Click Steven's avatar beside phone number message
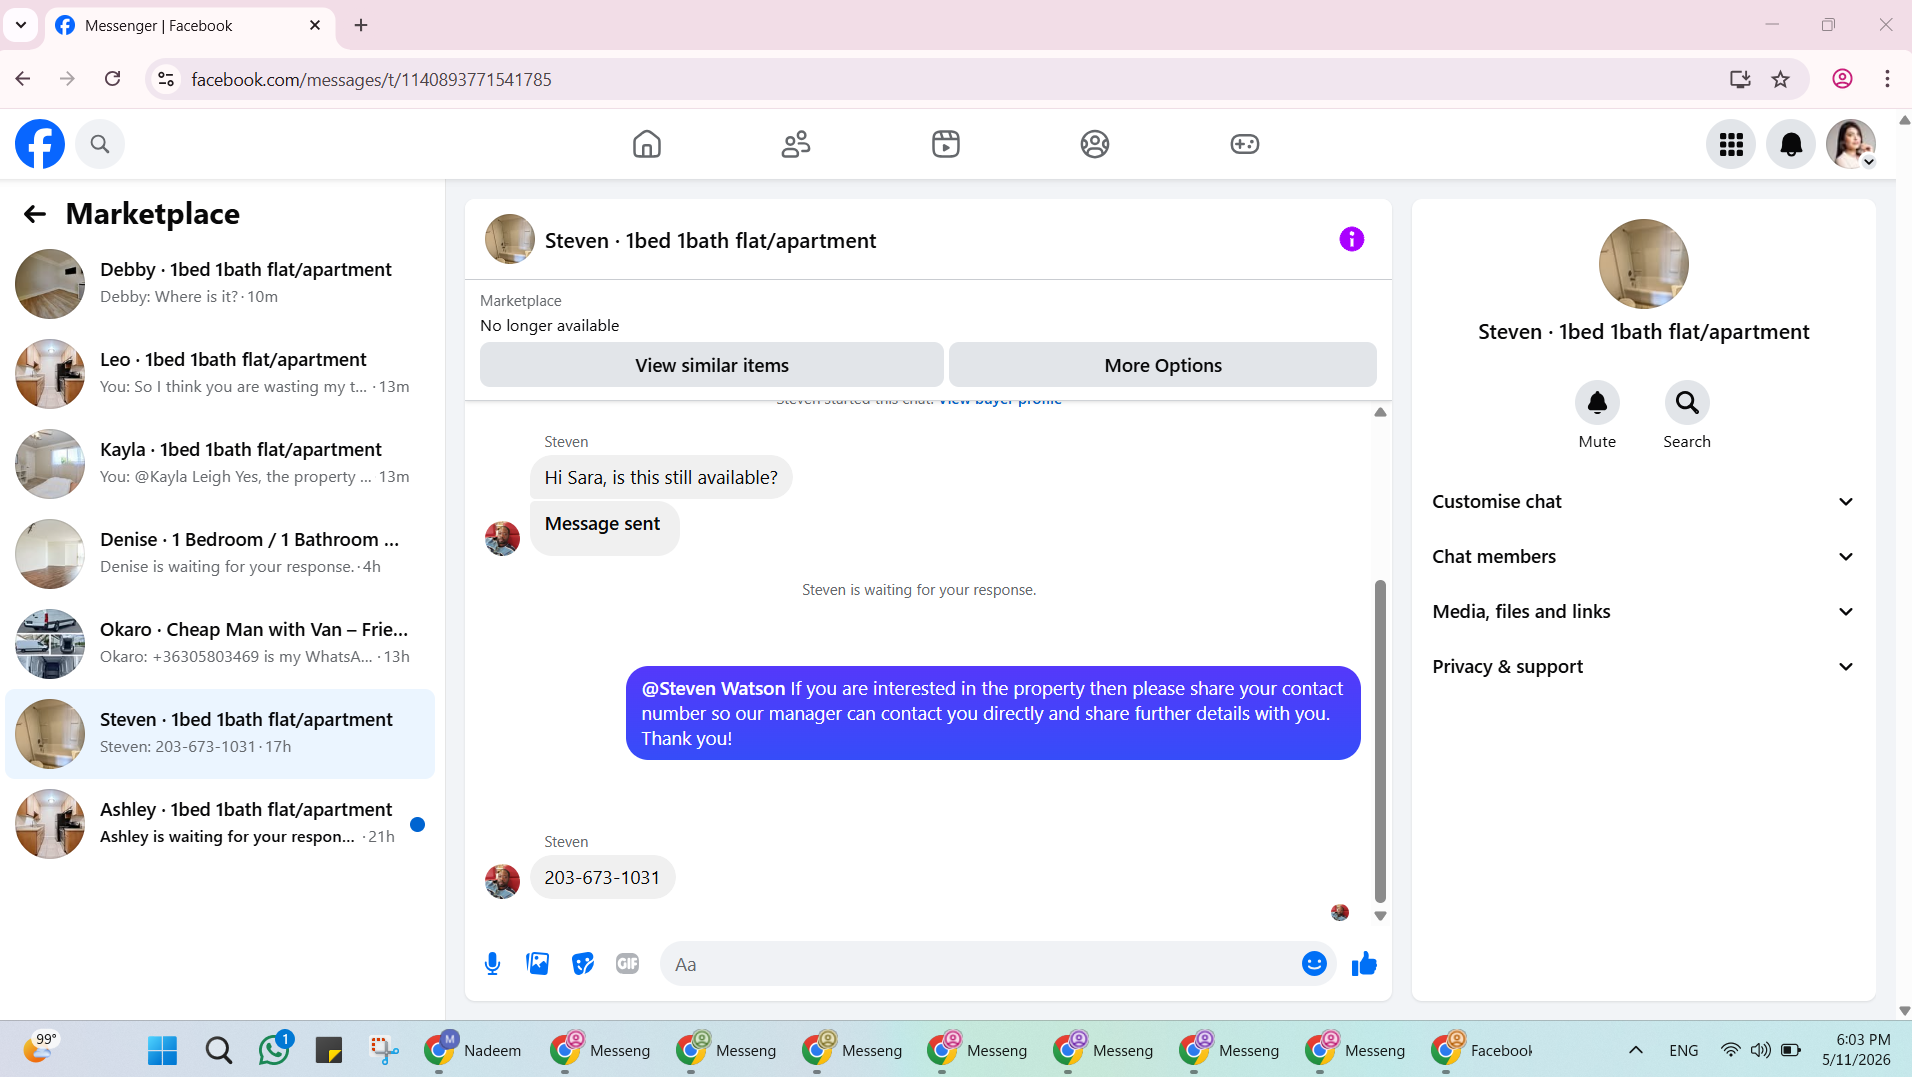Image resolution: width=1912 pixels, height=1077 pixels. [502, 881]
